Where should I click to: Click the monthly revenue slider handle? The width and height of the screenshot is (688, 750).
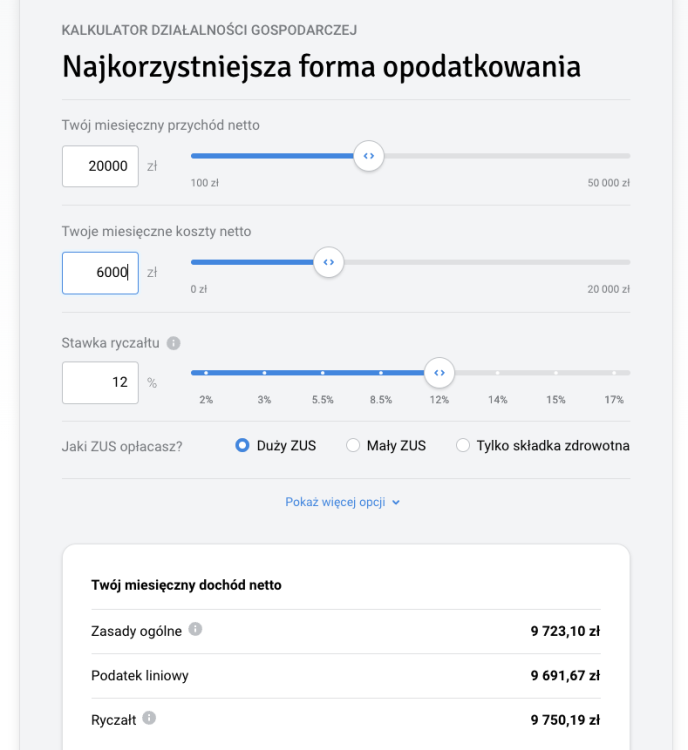click(x=369, y=156)
